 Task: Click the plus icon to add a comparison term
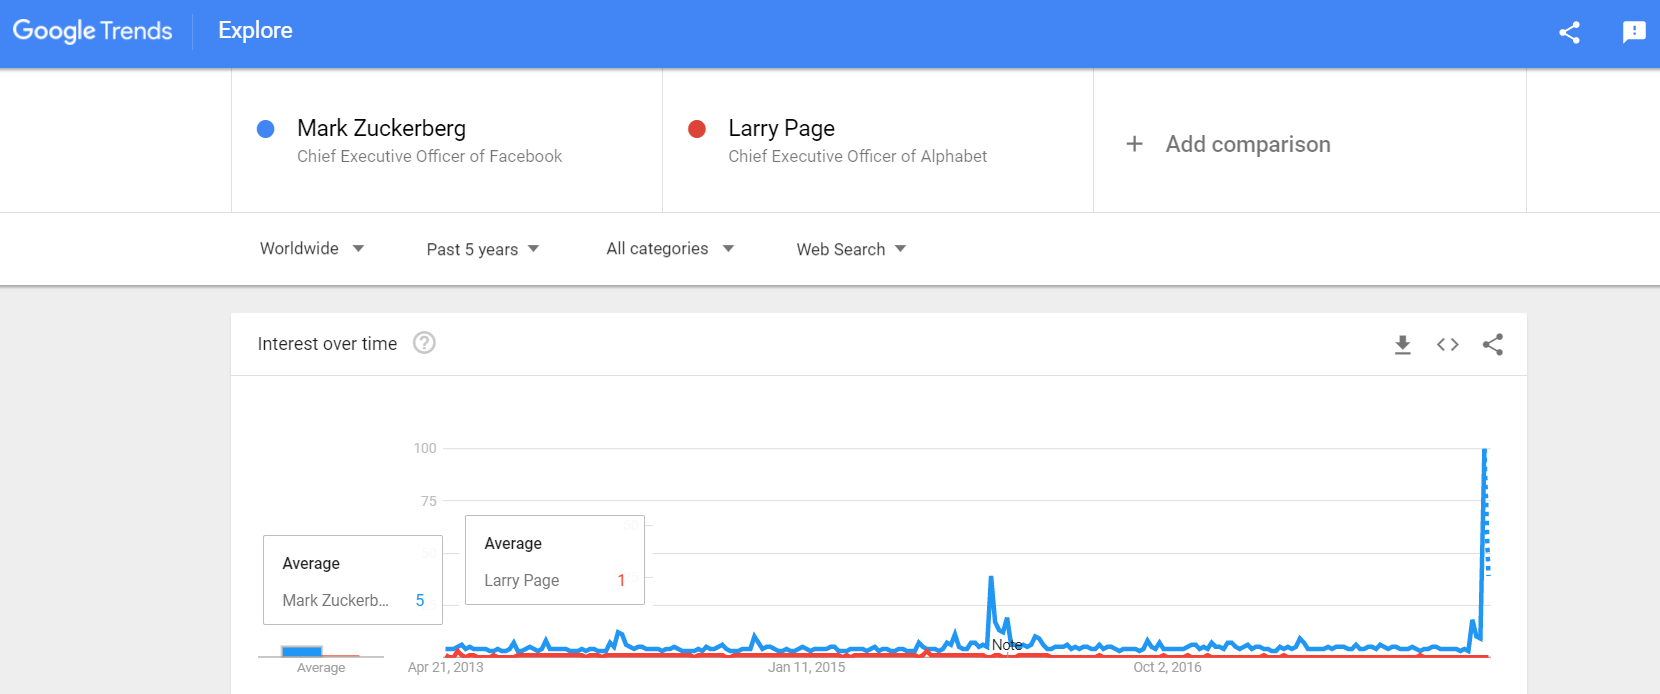point(1134,144)
